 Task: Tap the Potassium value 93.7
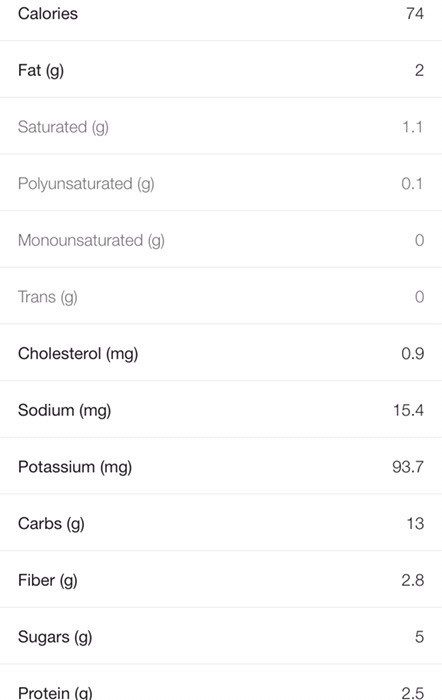click(x=408, y=467)
